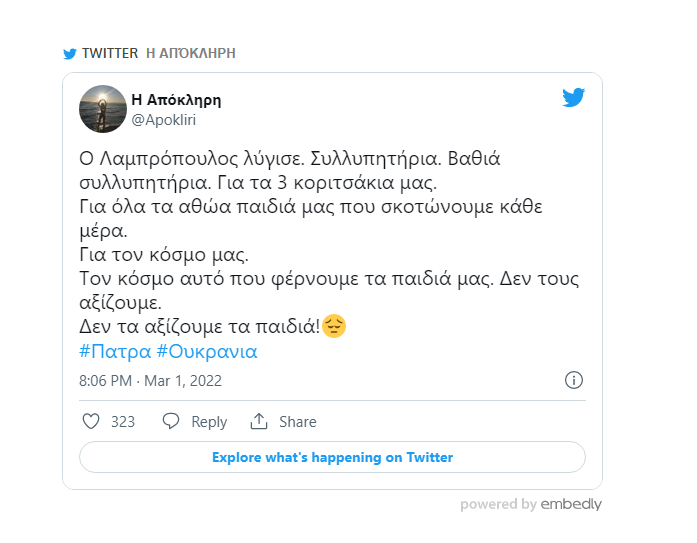Image resolution: width=697 pixels, height=543 pixels.
Task: Click the 323 likes count
Action: [123, 422]
